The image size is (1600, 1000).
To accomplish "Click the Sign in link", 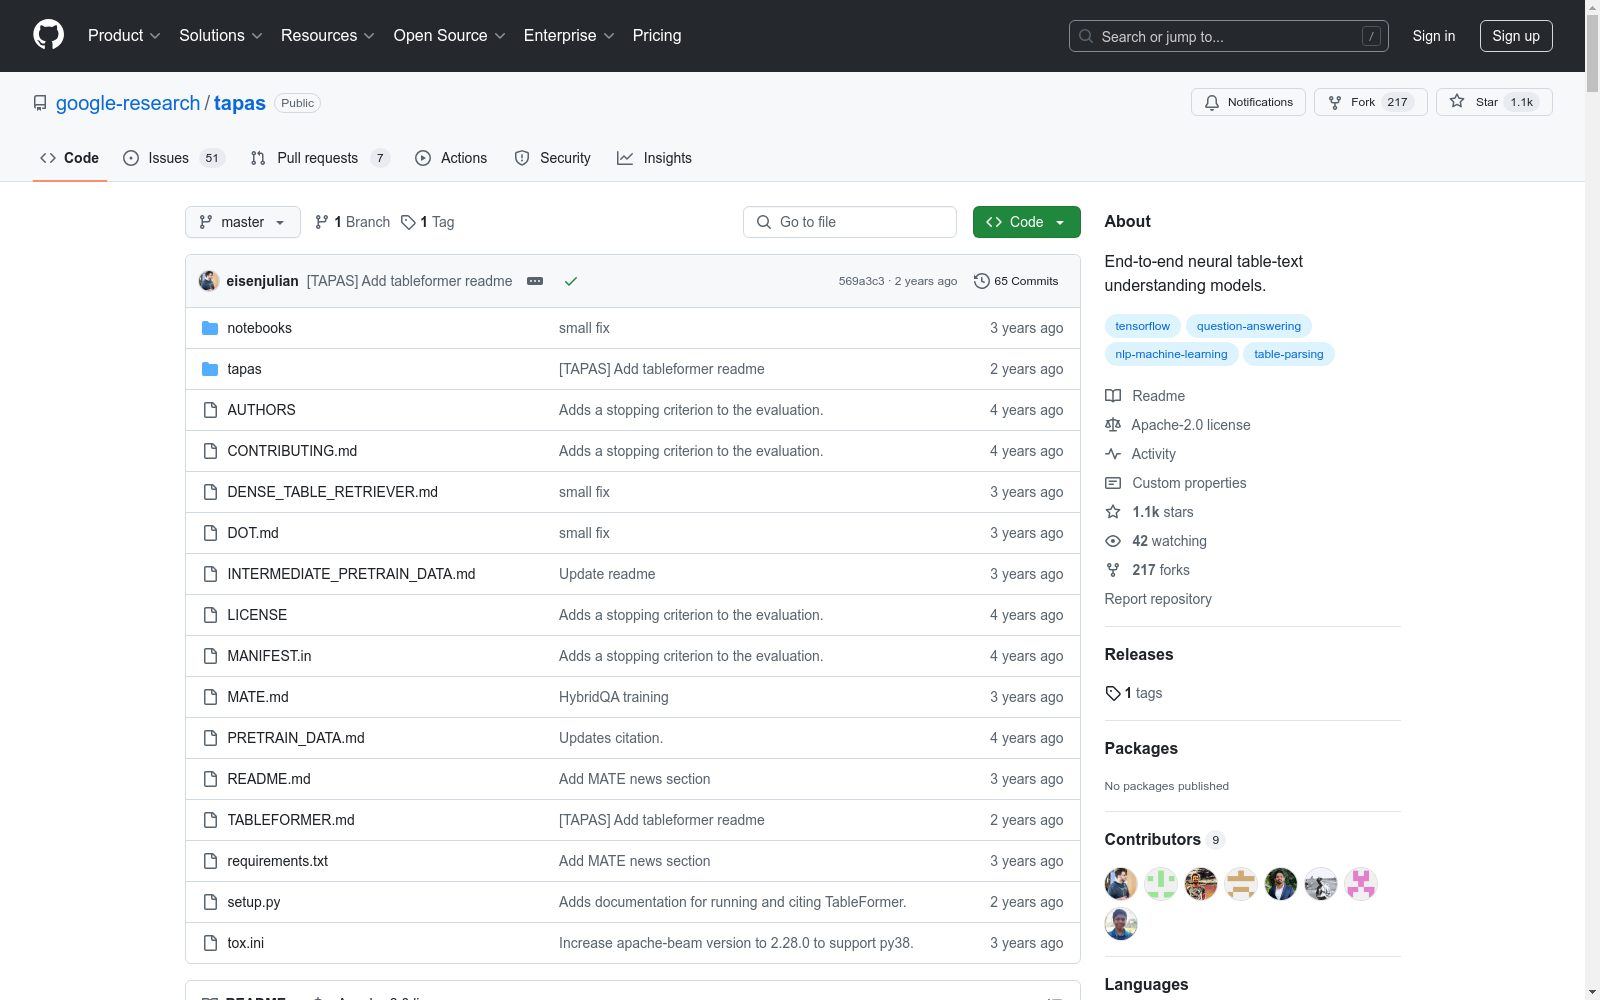I will point(1434,36).
